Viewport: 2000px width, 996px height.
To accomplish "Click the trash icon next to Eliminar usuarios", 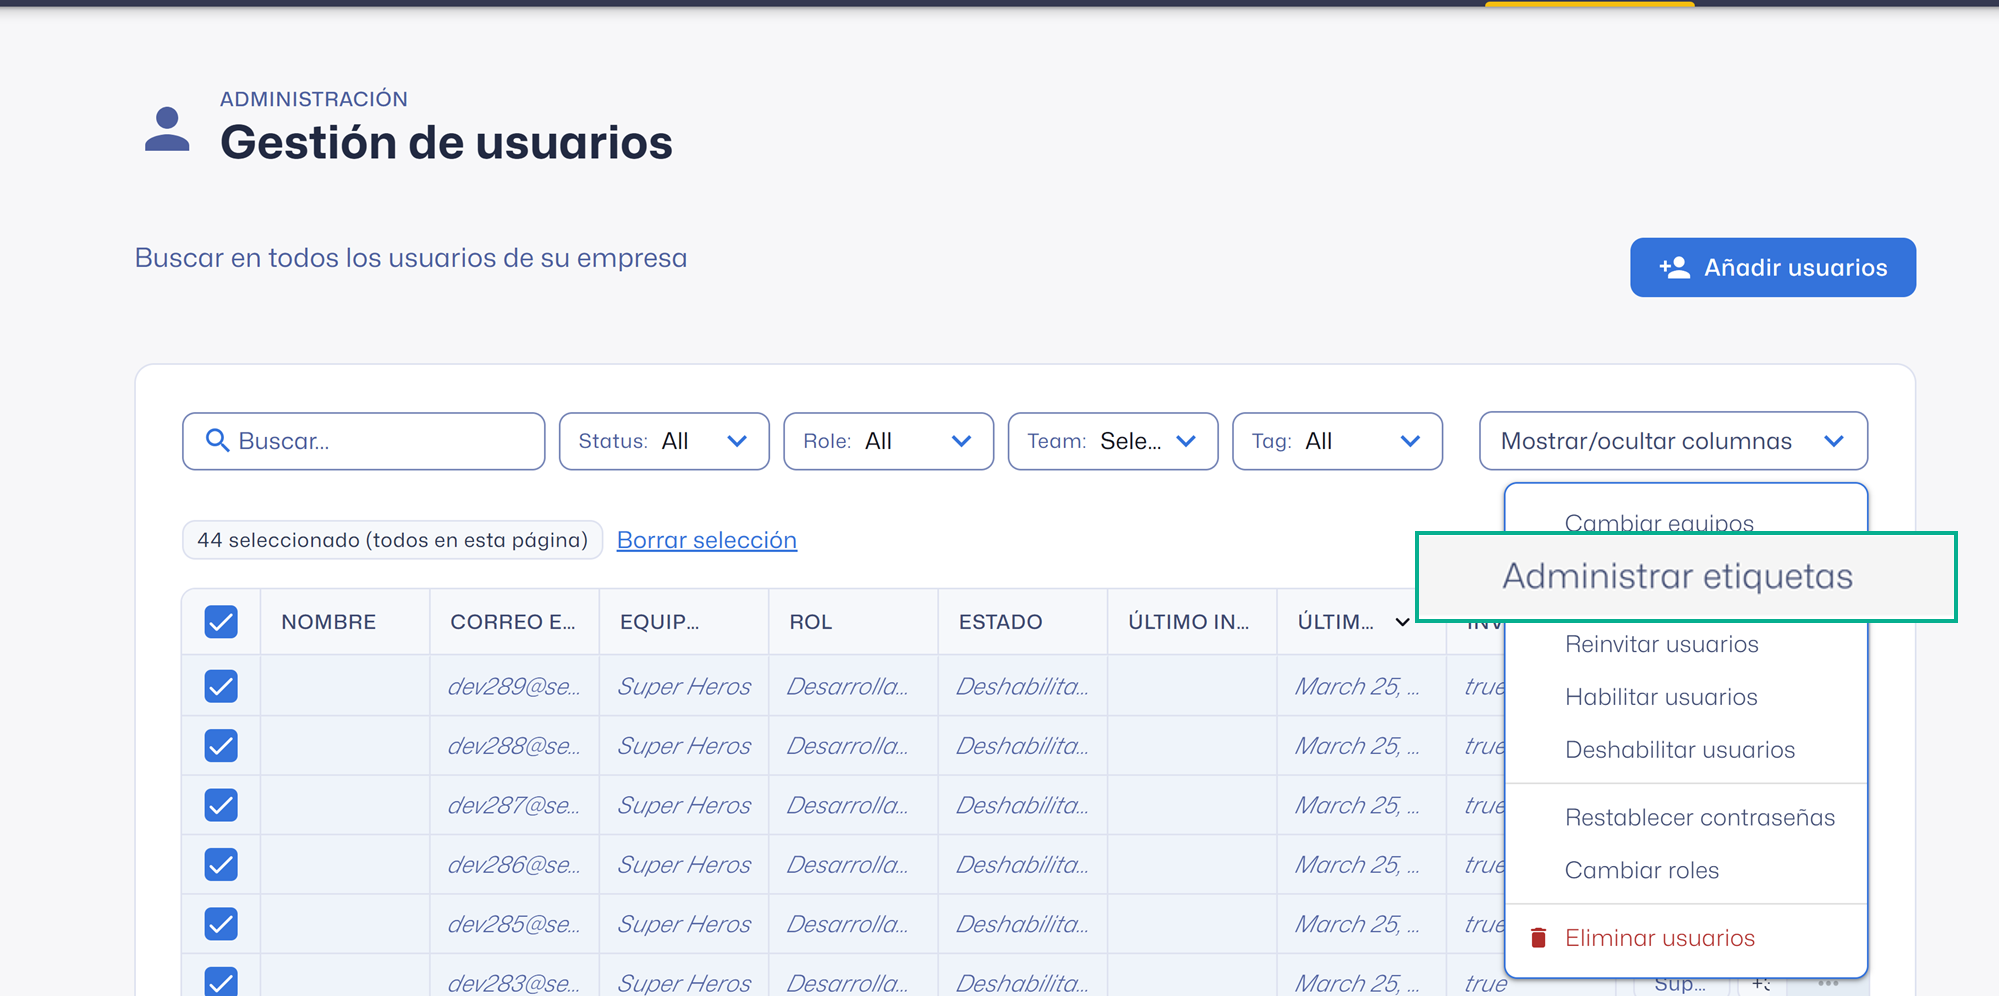I will (1539, 937).
